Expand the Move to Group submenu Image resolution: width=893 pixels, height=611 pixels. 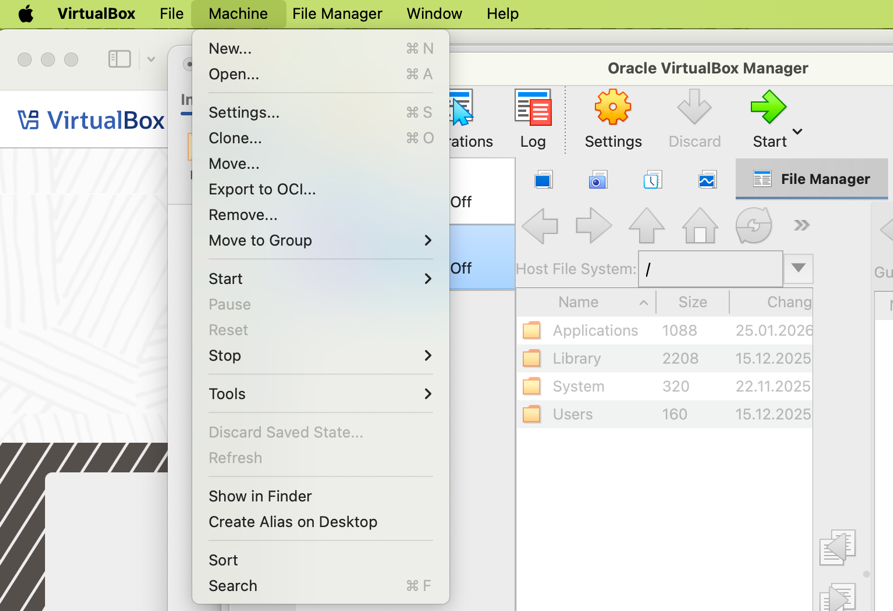[x=320, y=240]
